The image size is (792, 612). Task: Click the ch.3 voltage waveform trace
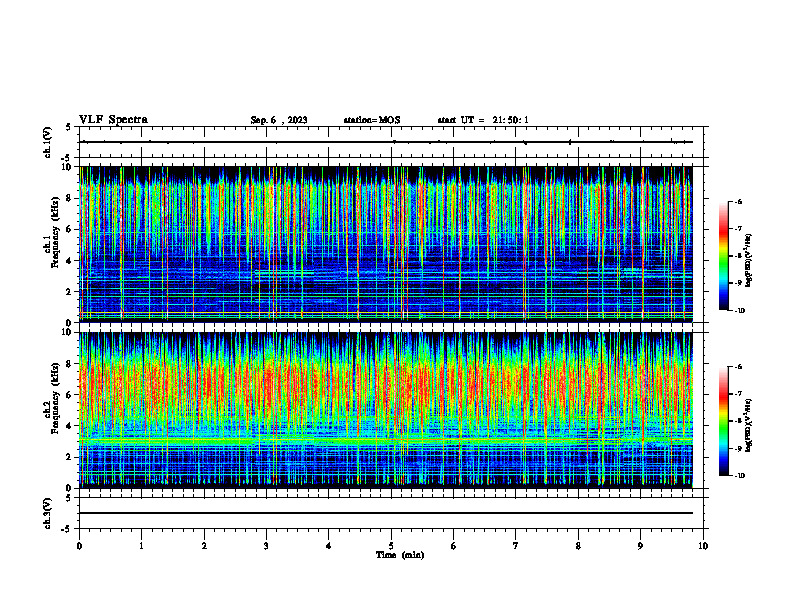(386, 513)
